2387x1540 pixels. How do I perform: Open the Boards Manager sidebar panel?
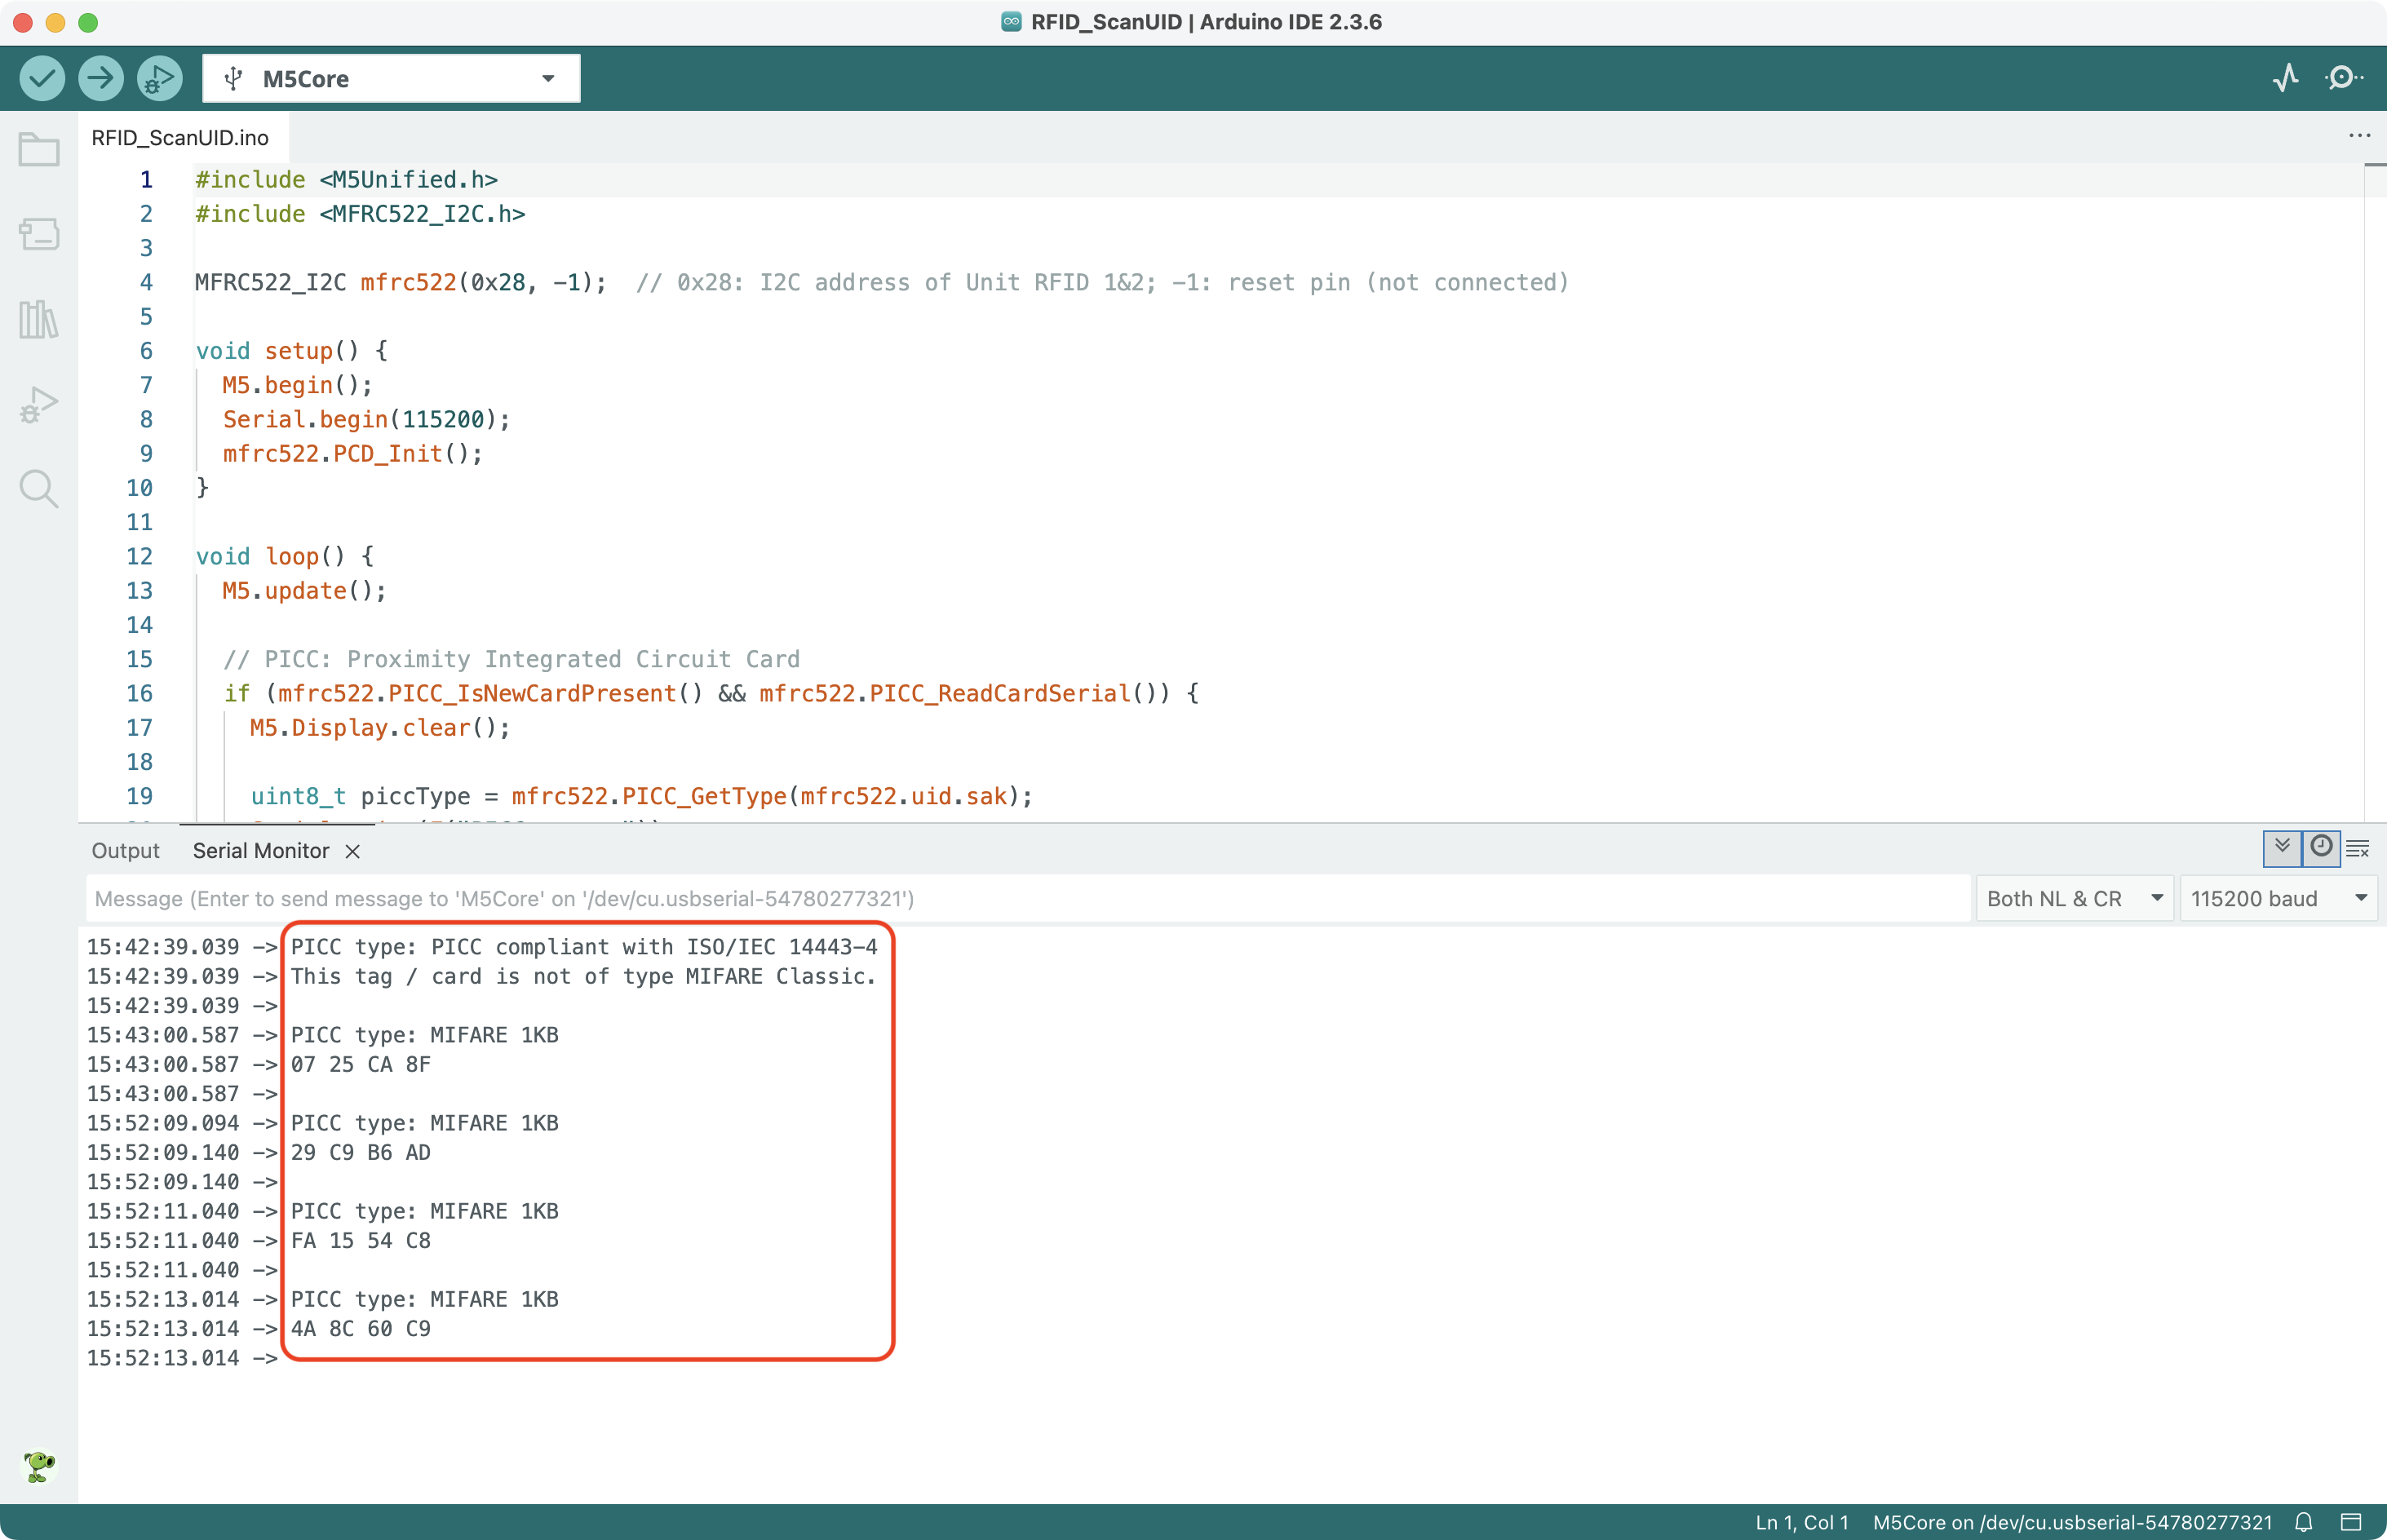click(39, 234)
